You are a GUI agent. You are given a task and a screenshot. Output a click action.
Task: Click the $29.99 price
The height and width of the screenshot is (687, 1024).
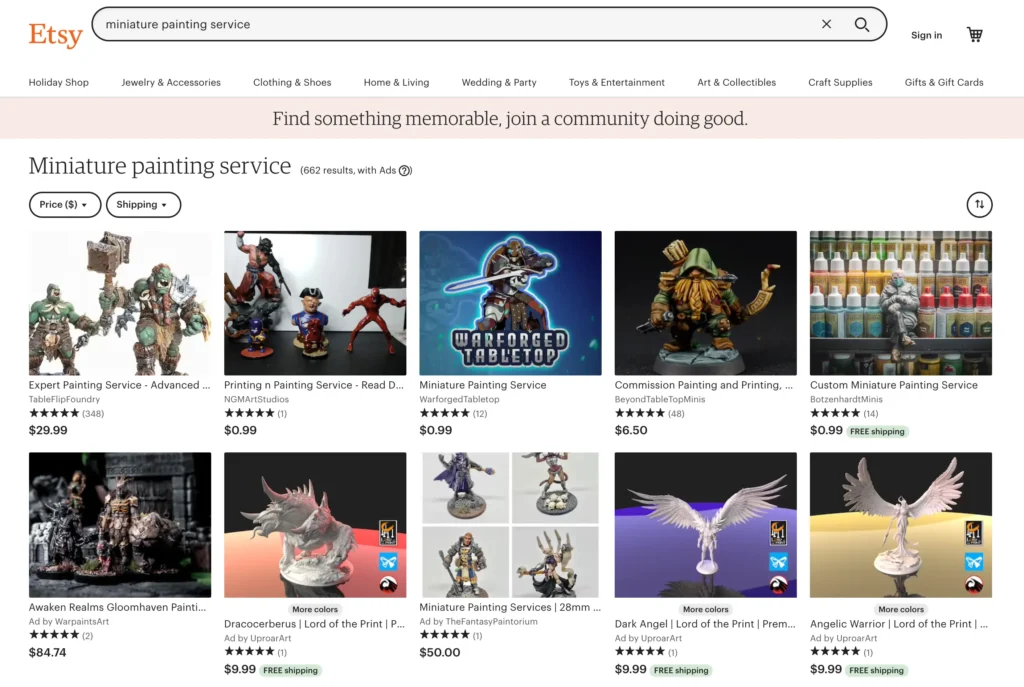(x=48, y=430)
